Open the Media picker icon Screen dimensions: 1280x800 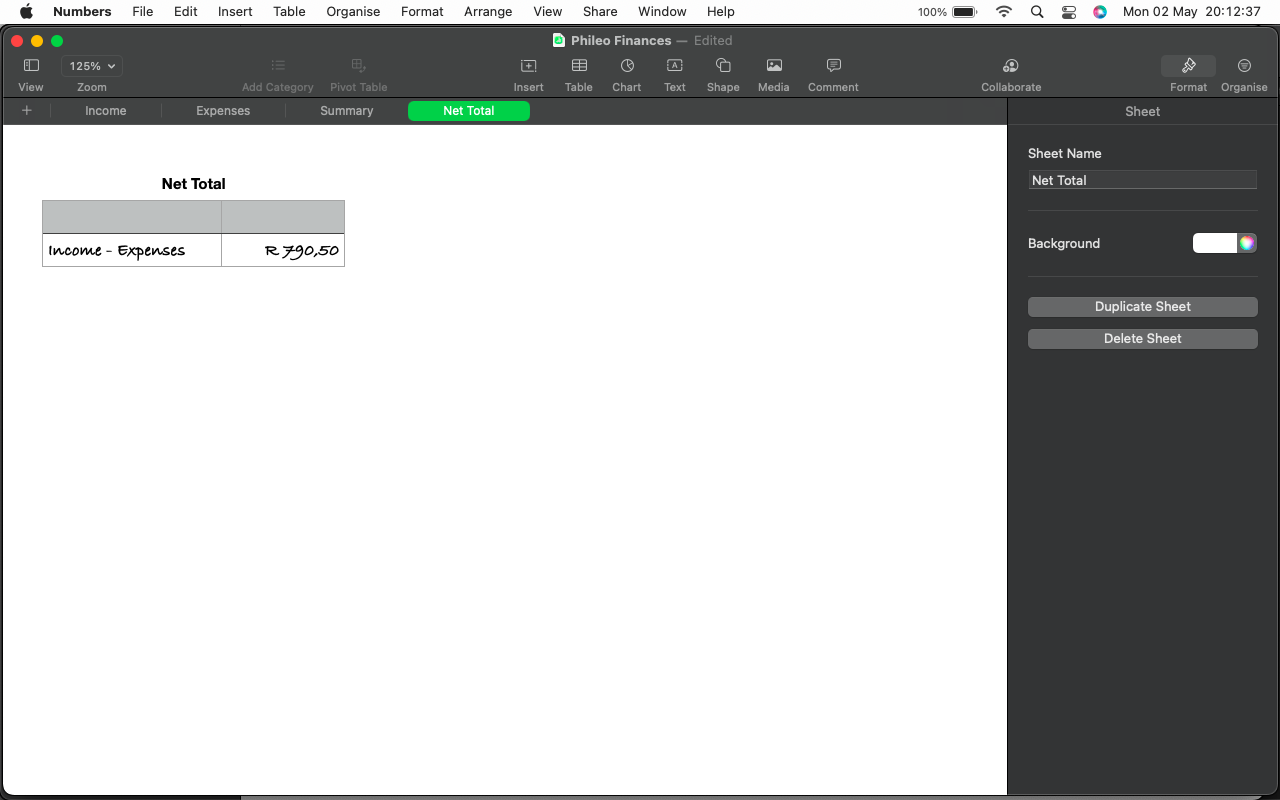(774, 66)
